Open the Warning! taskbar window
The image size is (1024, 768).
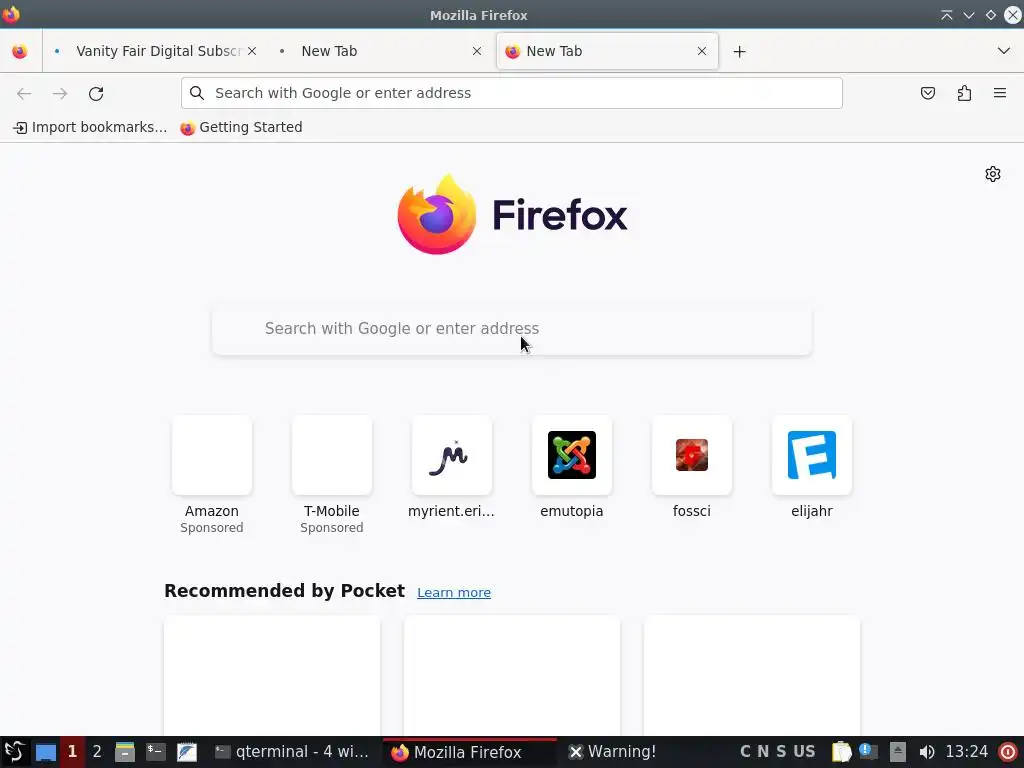pos(613,752)
